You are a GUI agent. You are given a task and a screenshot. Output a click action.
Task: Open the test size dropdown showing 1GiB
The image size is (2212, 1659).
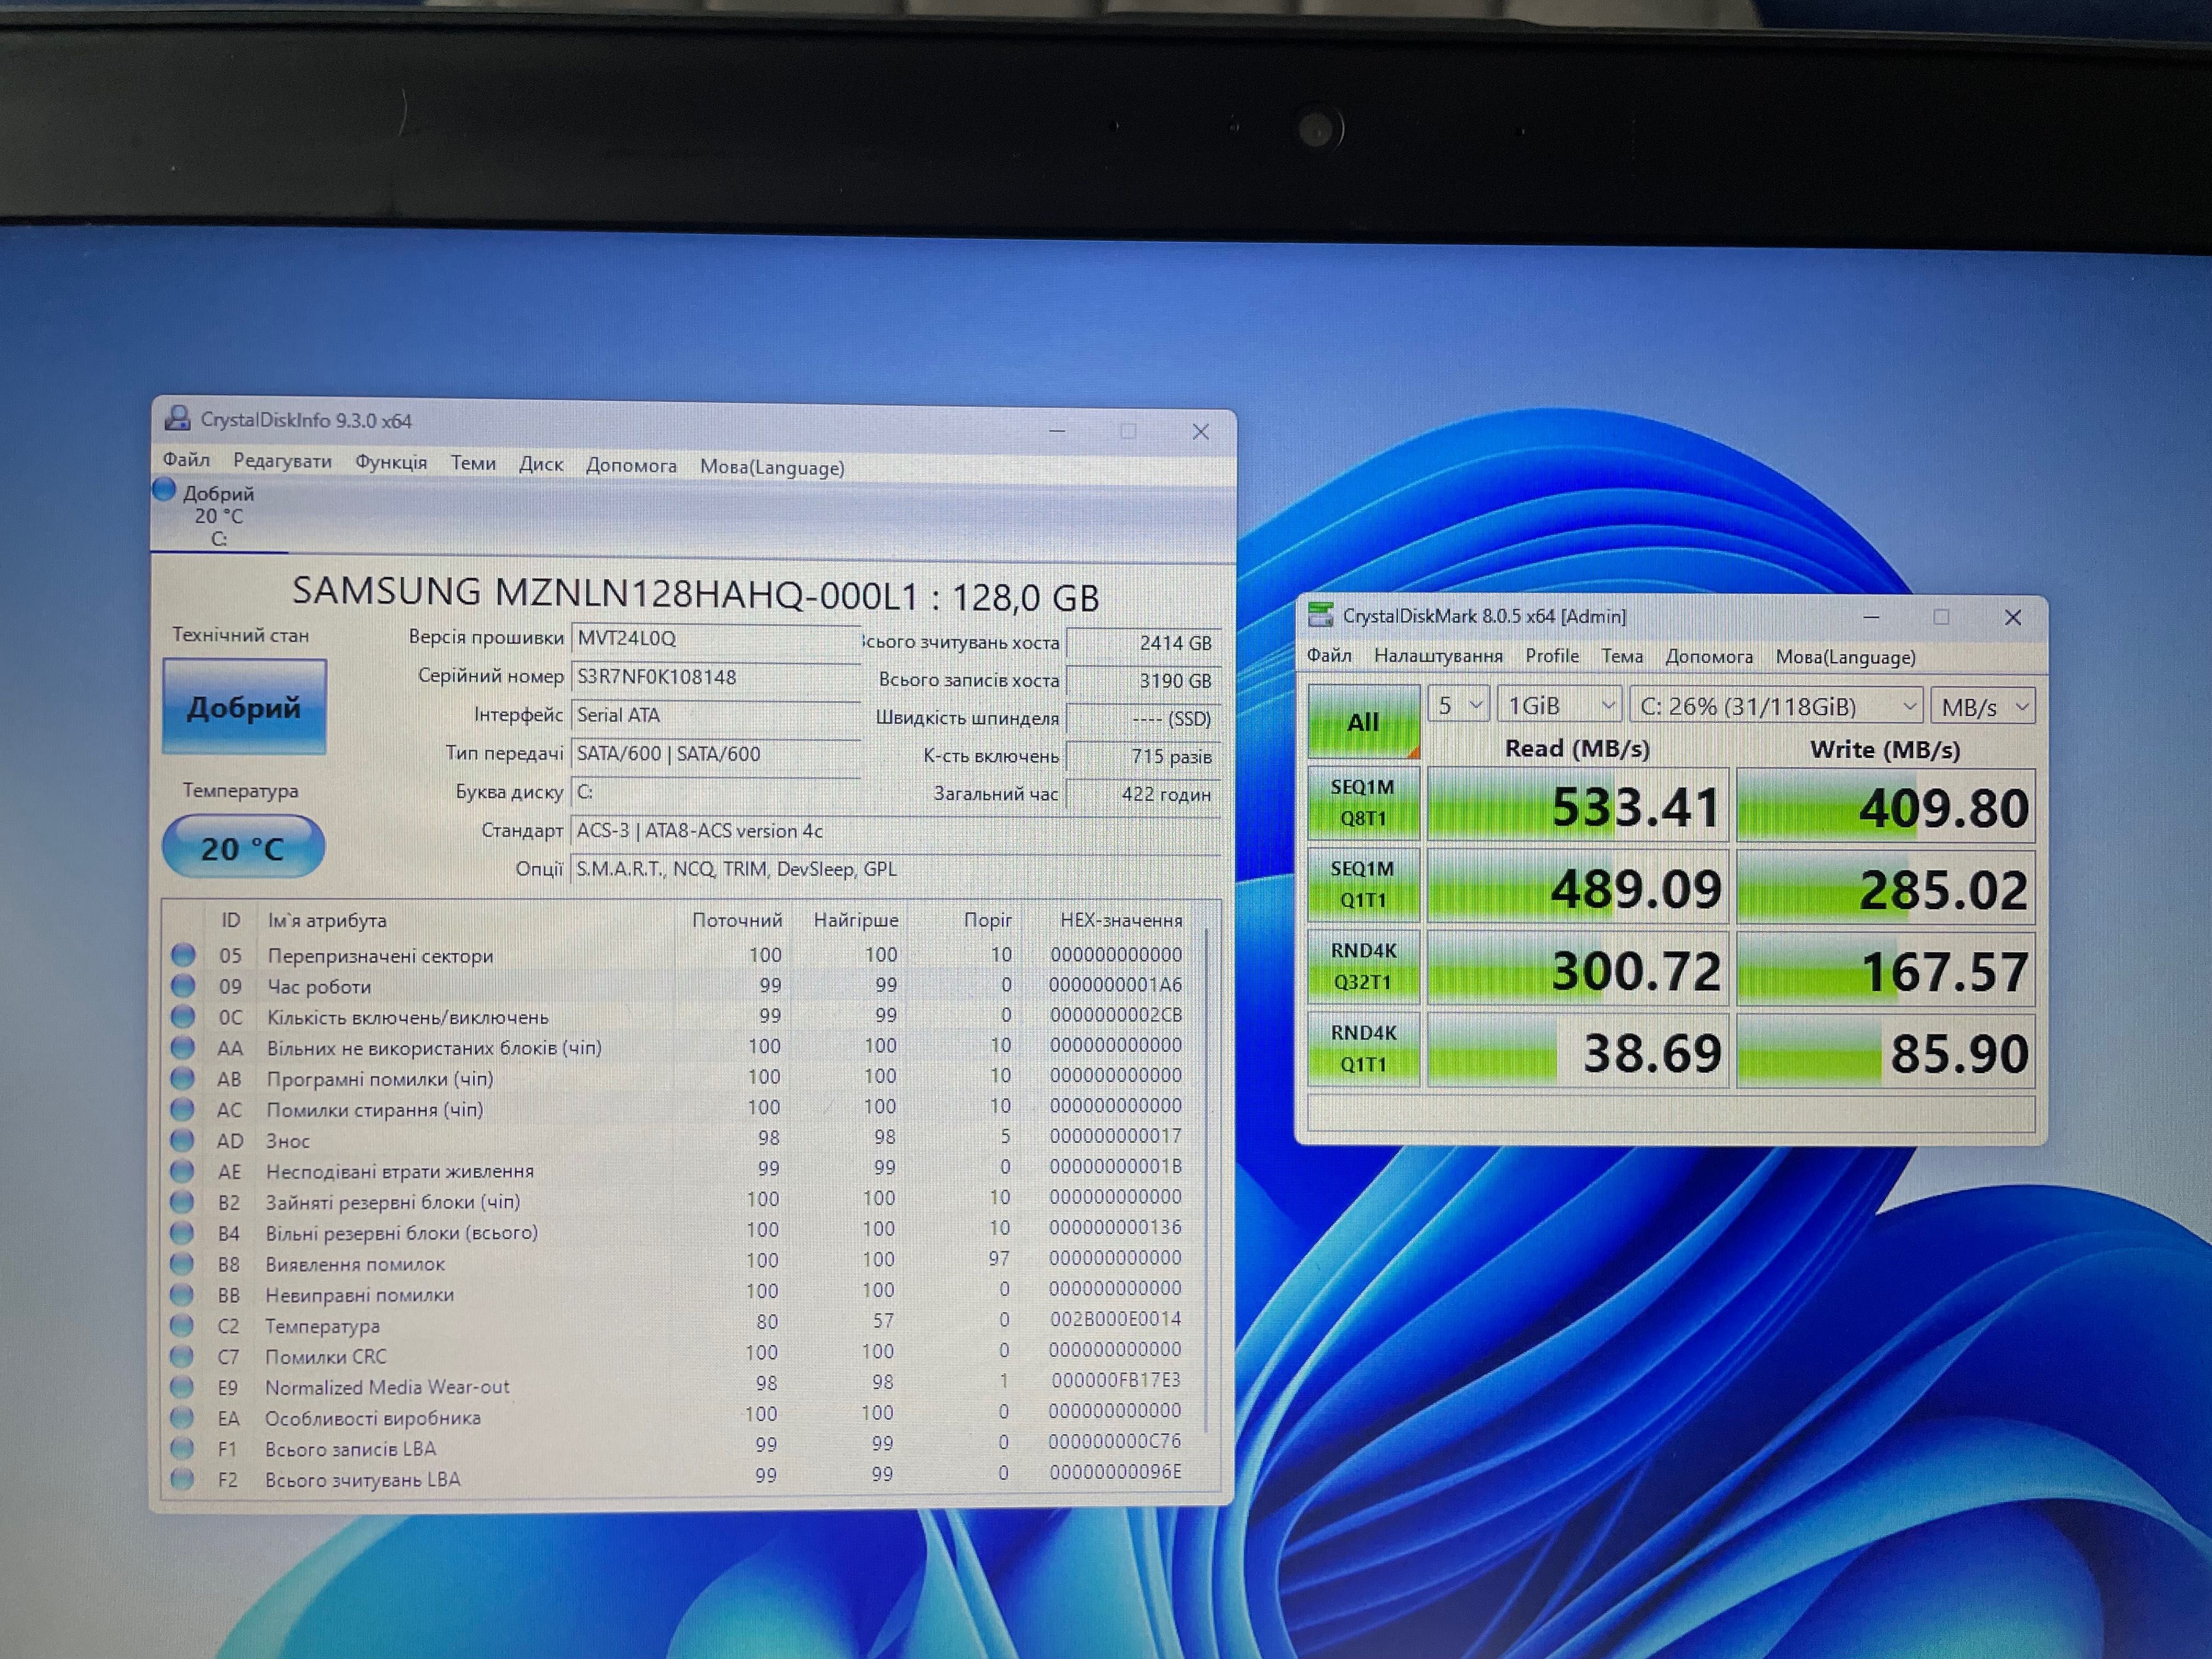[1560, 705]
